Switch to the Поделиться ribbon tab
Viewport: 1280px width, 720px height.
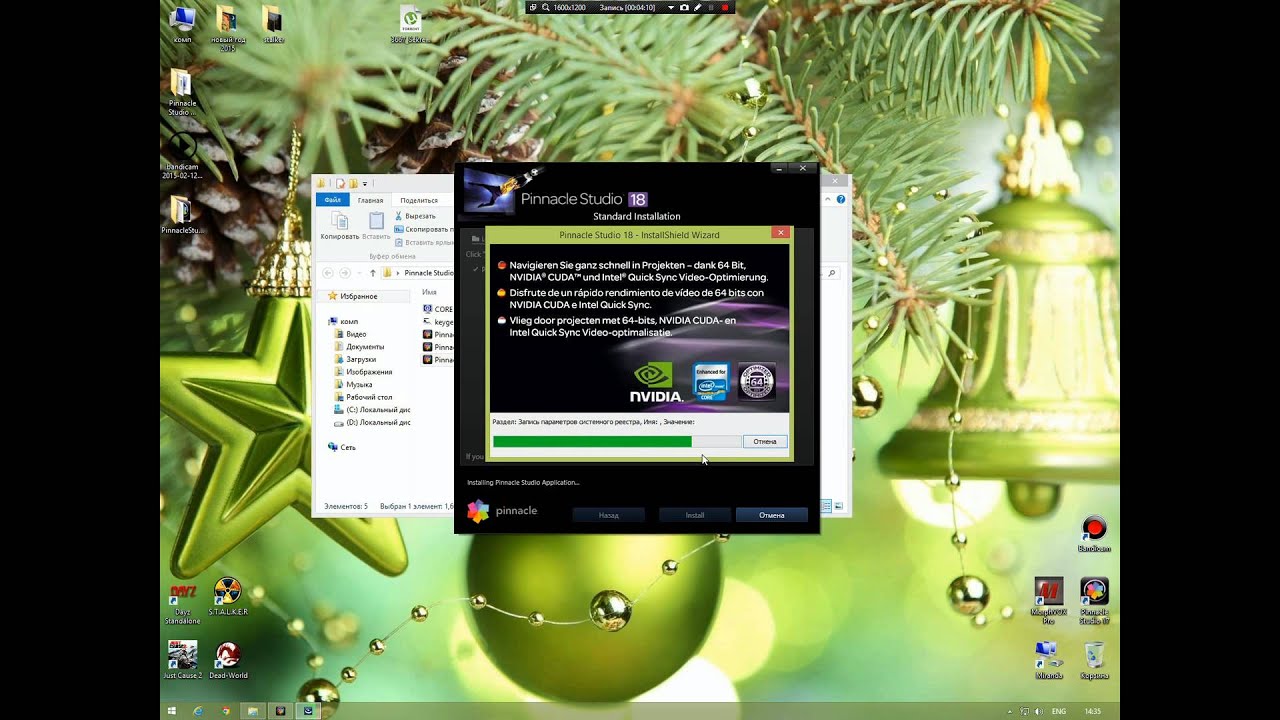419,200
